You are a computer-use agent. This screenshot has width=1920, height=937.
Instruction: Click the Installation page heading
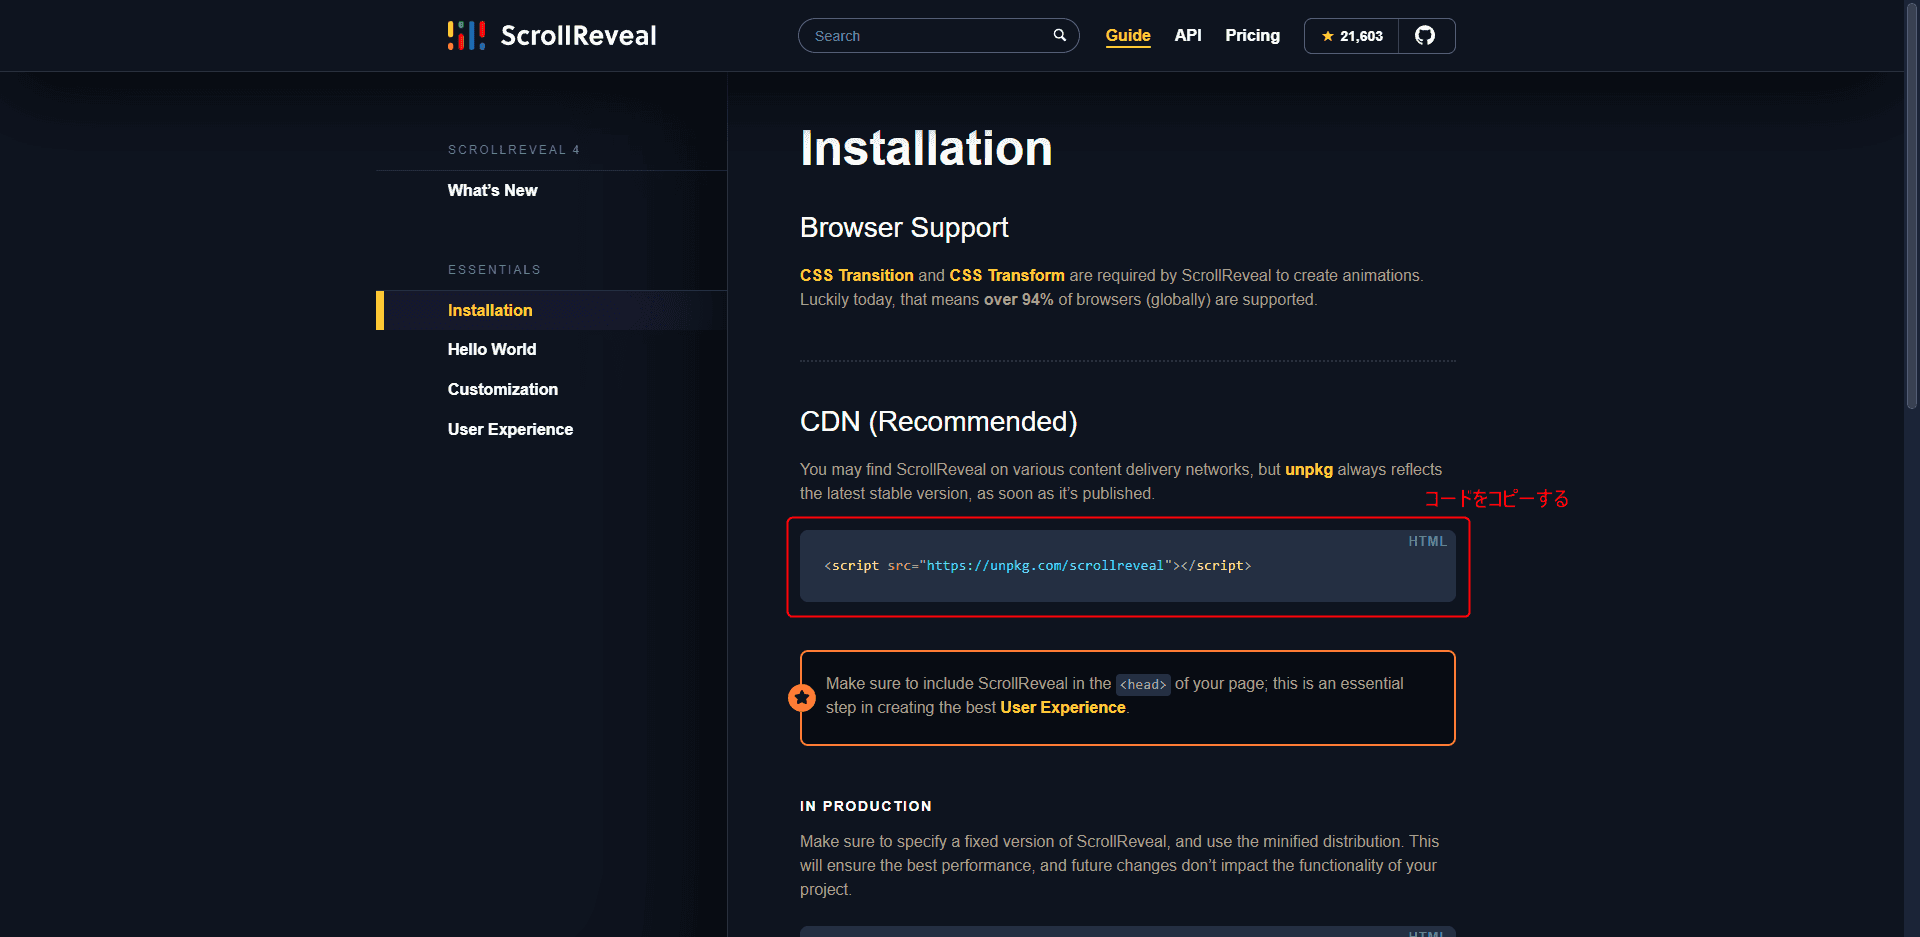point(926,149)
